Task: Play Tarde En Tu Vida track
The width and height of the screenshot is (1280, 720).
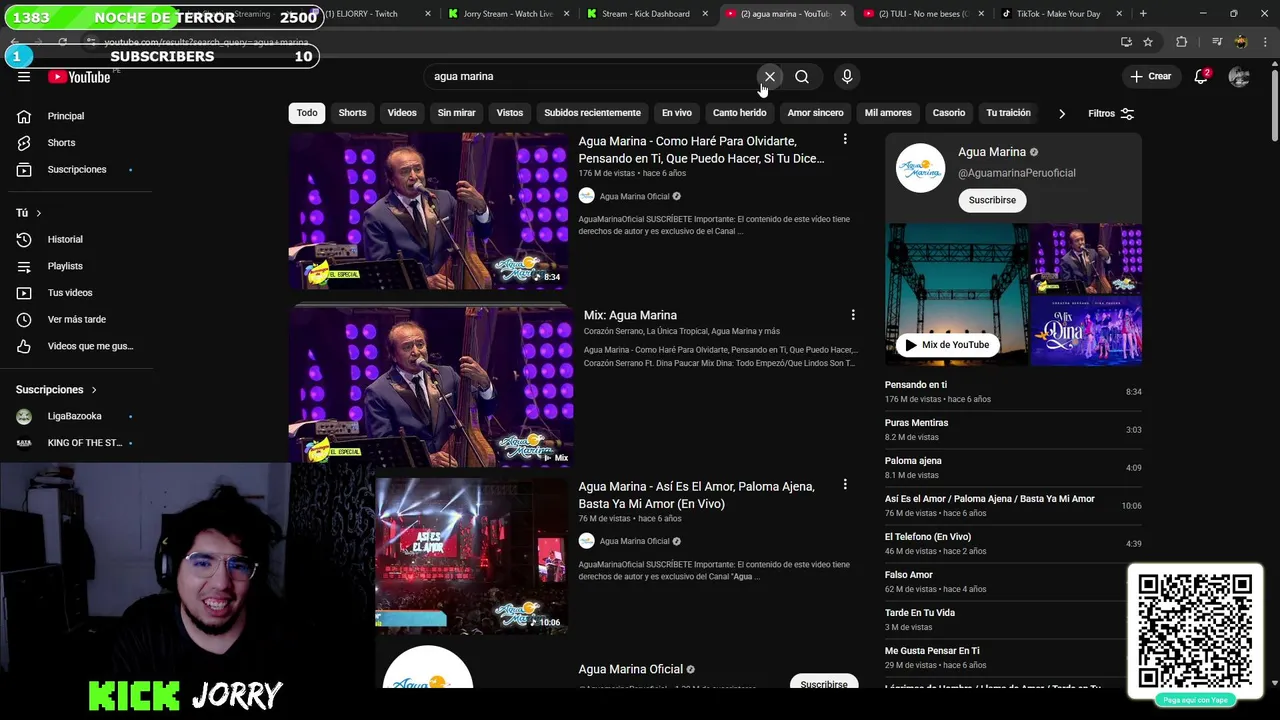Action: click(x=1005, y=619)
